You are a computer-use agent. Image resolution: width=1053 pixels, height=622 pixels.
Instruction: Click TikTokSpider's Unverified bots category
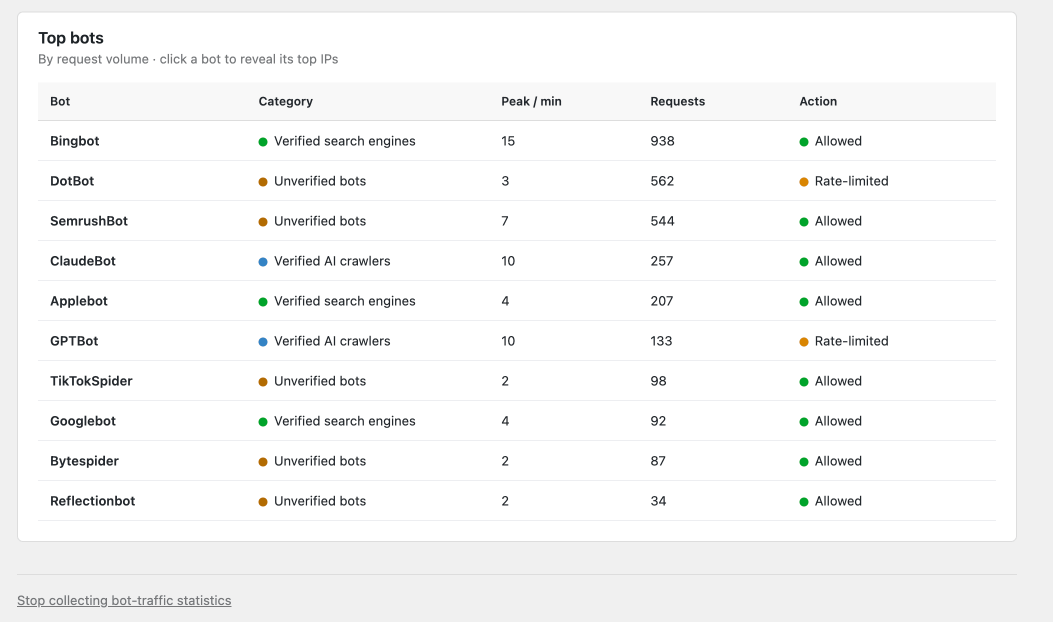point(312,381)
